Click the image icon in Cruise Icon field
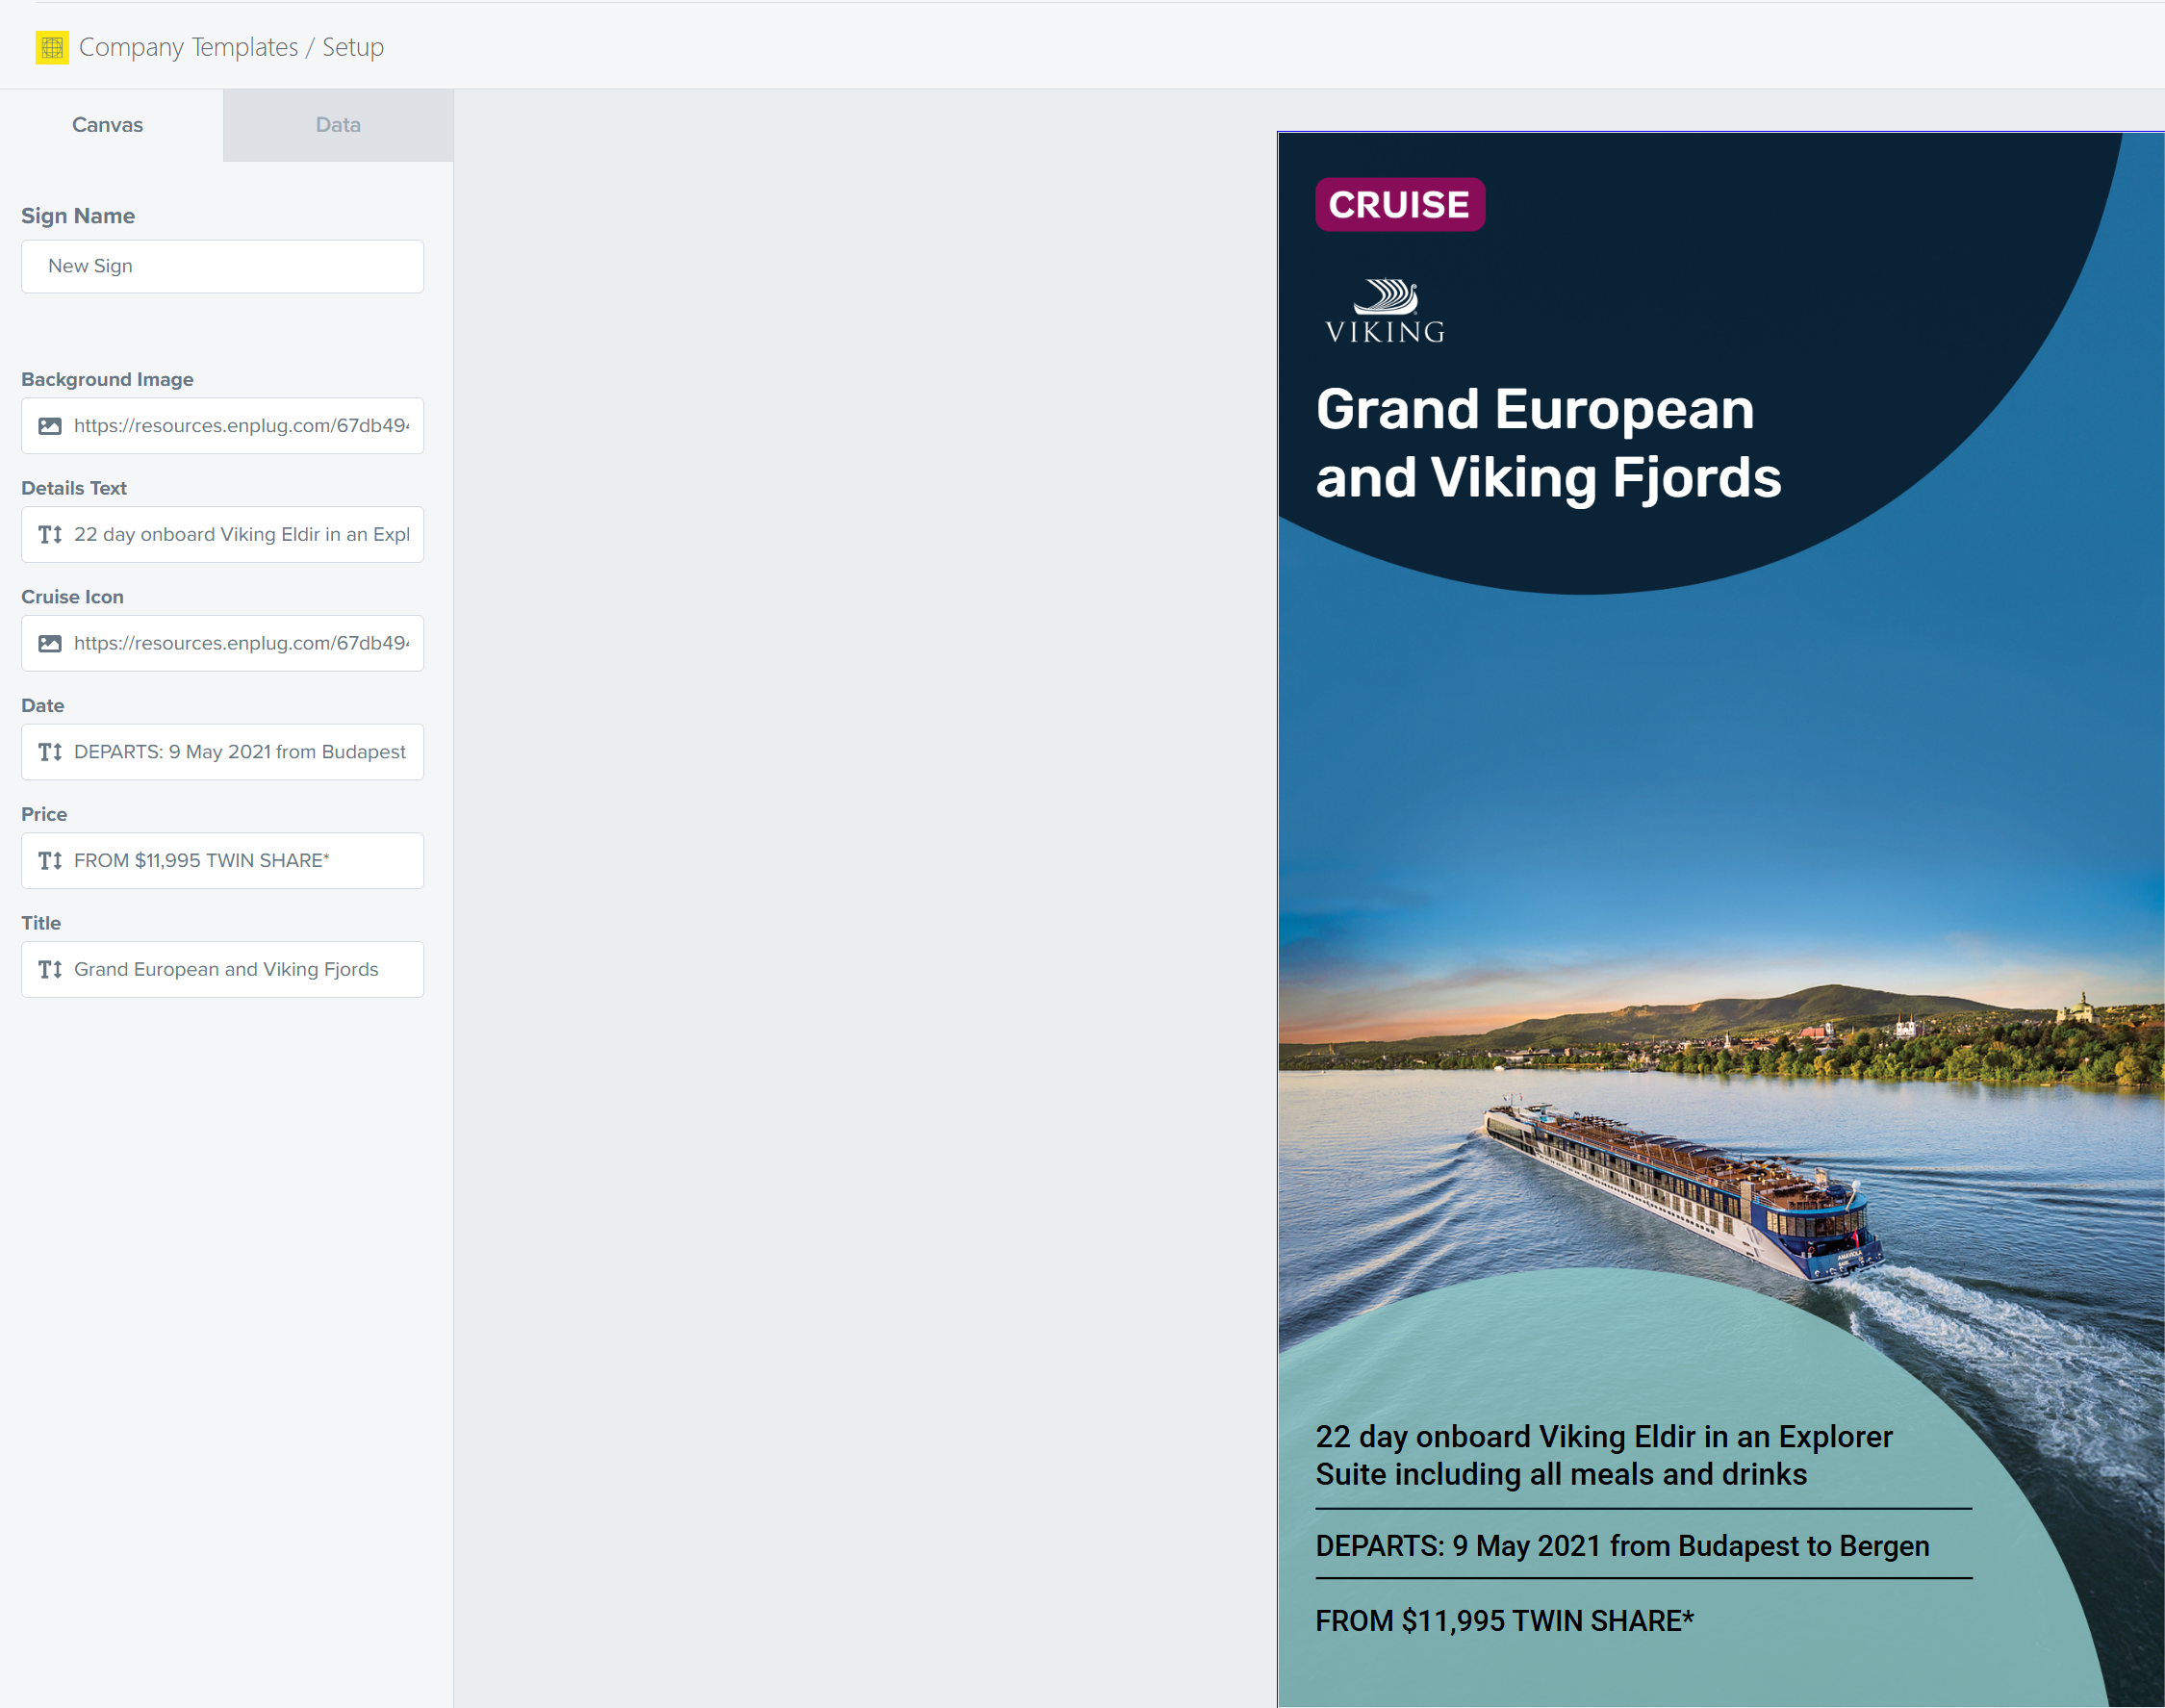 point(50,644)
